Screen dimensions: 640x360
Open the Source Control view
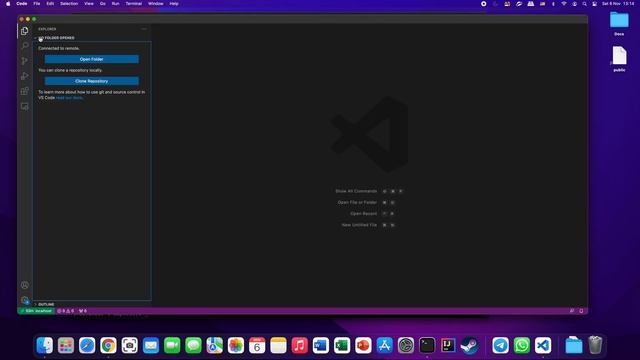25,61
